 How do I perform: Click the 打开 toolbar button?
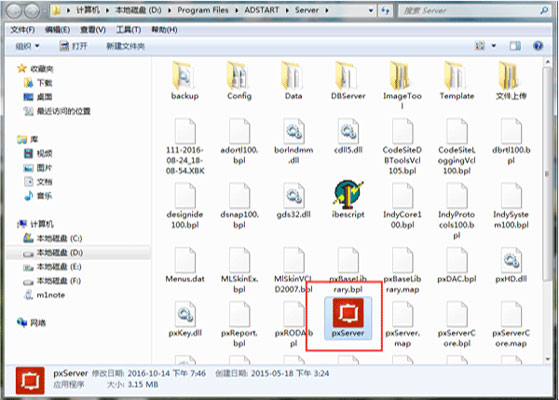pos(73,46)
